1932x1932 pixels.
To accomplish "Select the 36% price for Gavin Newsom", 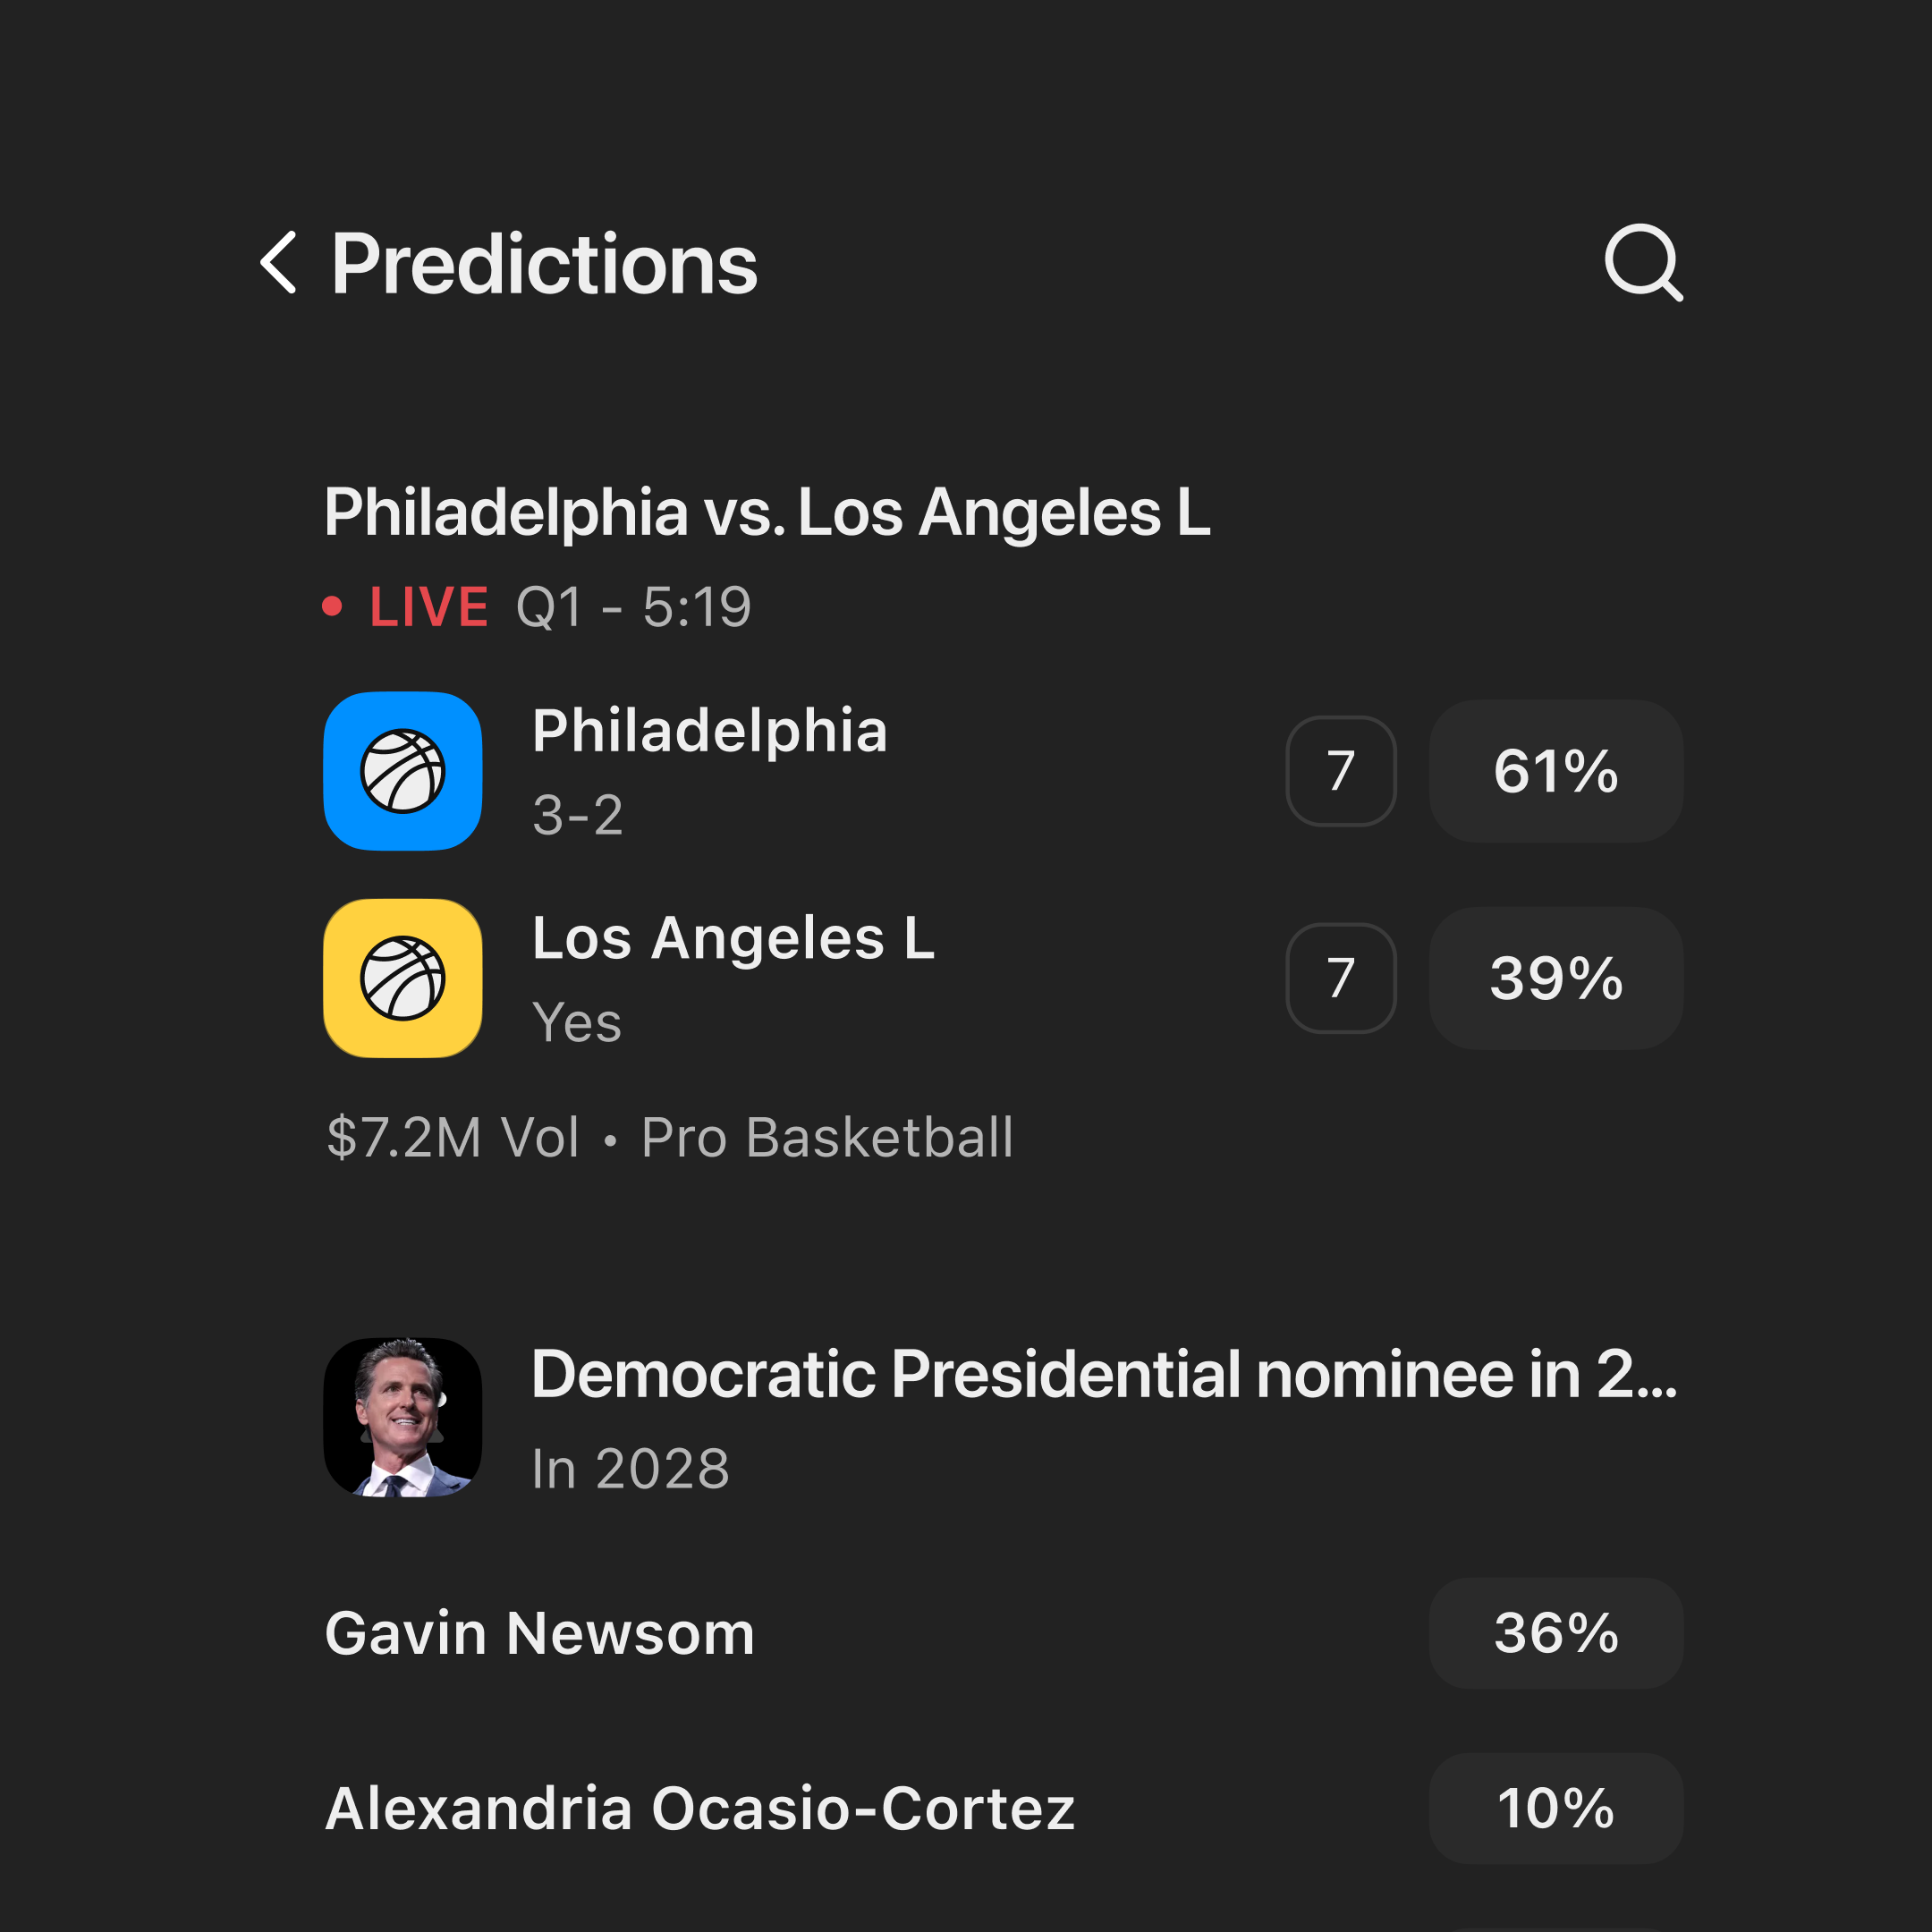I will (1555, 1633).
